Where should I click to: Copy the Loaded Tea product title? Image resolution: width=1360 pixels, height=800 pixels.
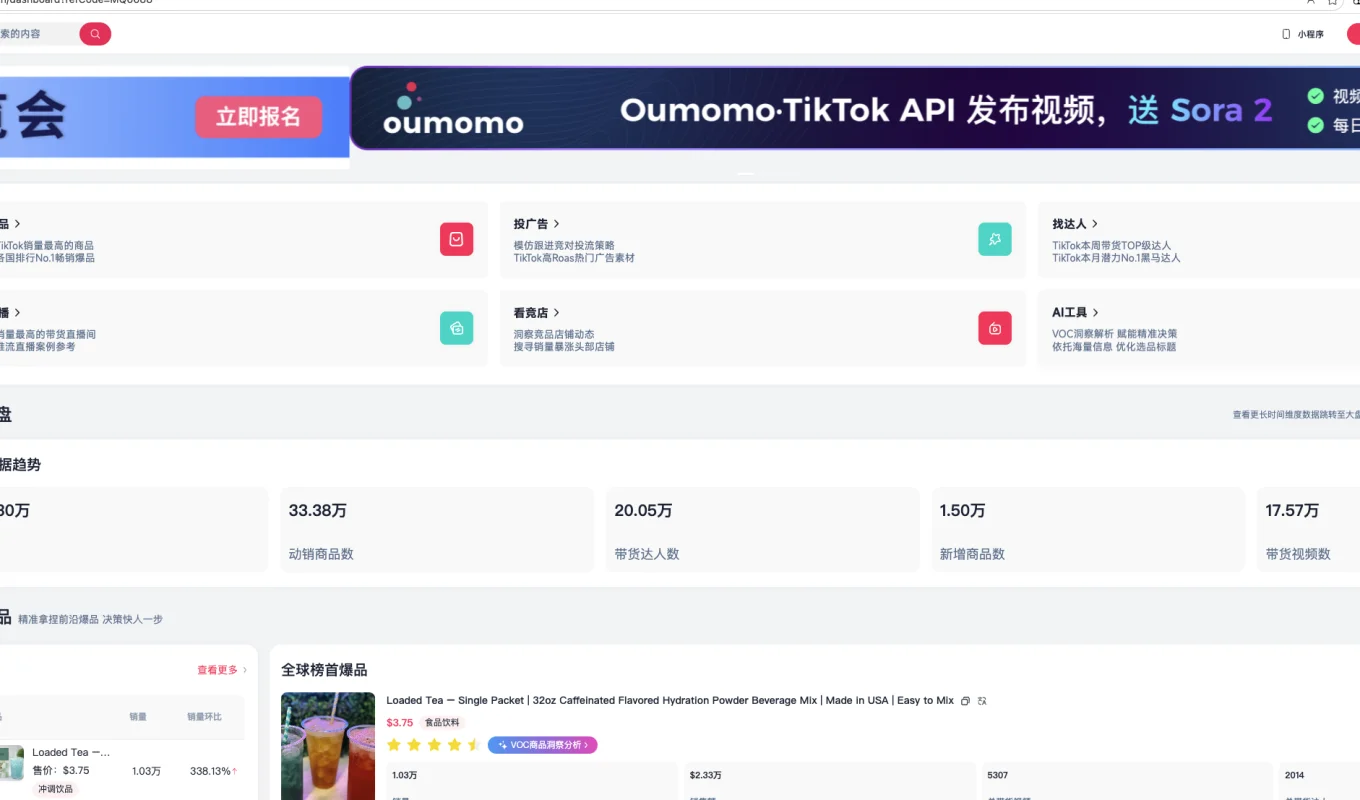965,701
